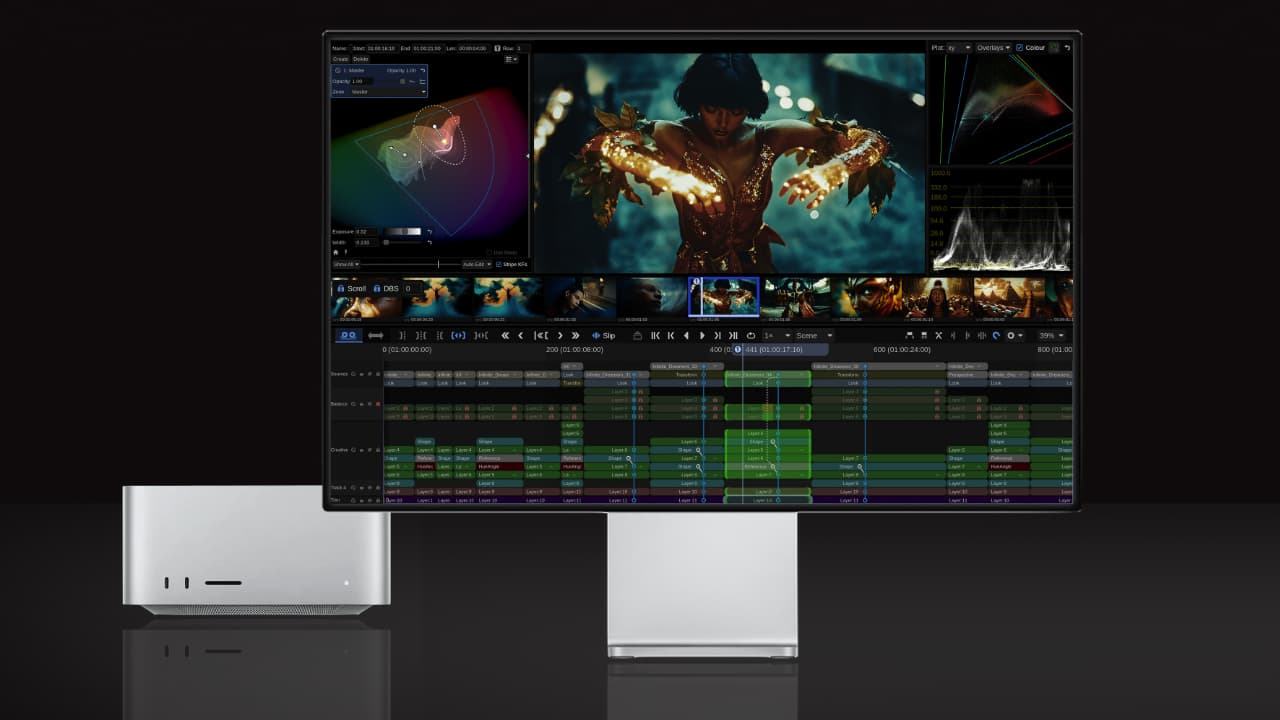Click the Delete button next to Create
The width and height of the screenshot is (1280, 720).
click(361, 58)
